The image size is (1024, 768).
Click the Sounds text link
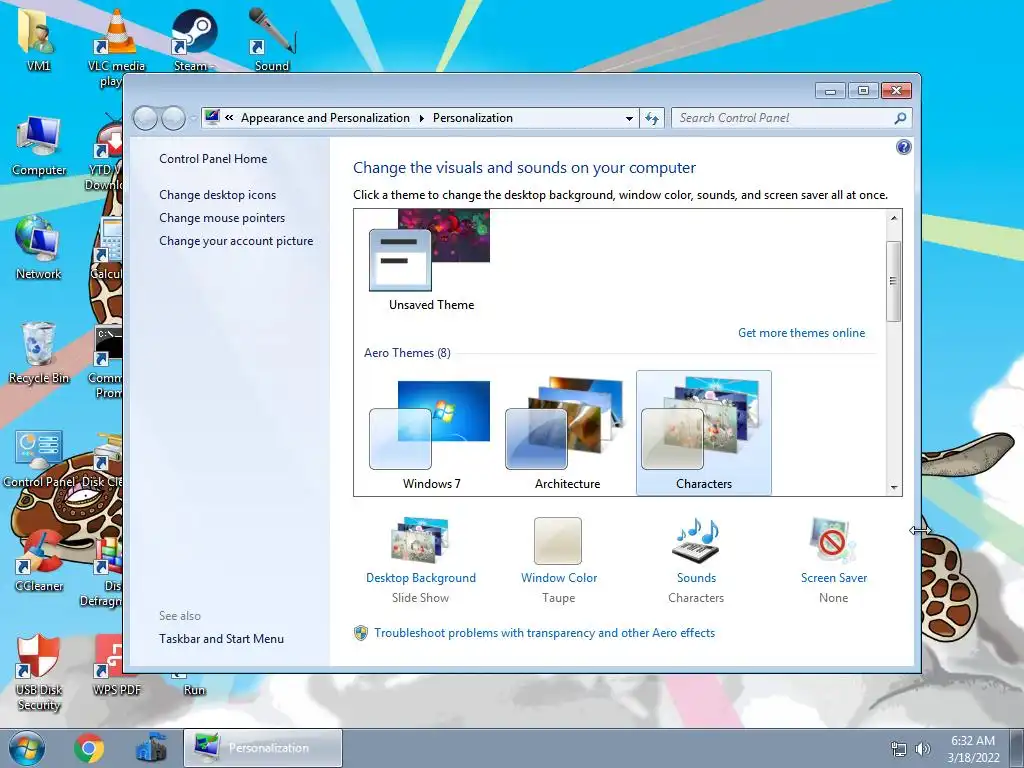click(x=696, y=578)
